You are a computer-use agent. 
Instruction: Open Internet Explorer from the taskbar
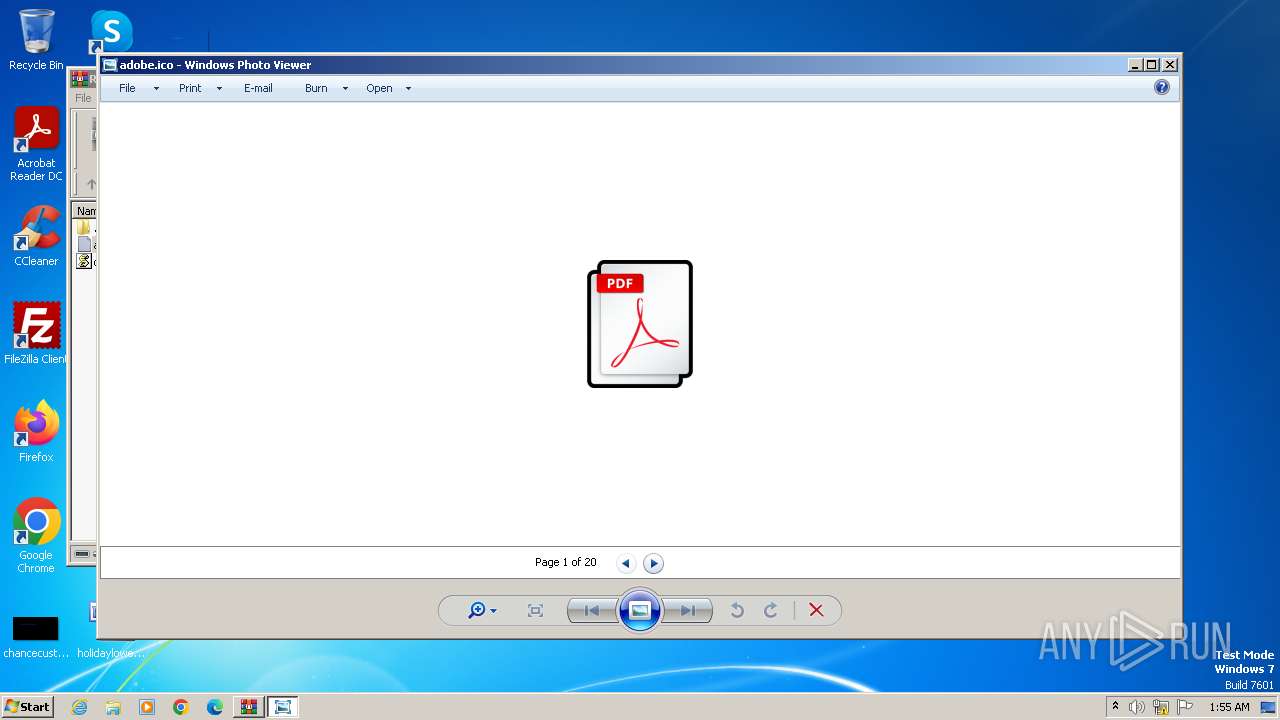pos(79,707)
